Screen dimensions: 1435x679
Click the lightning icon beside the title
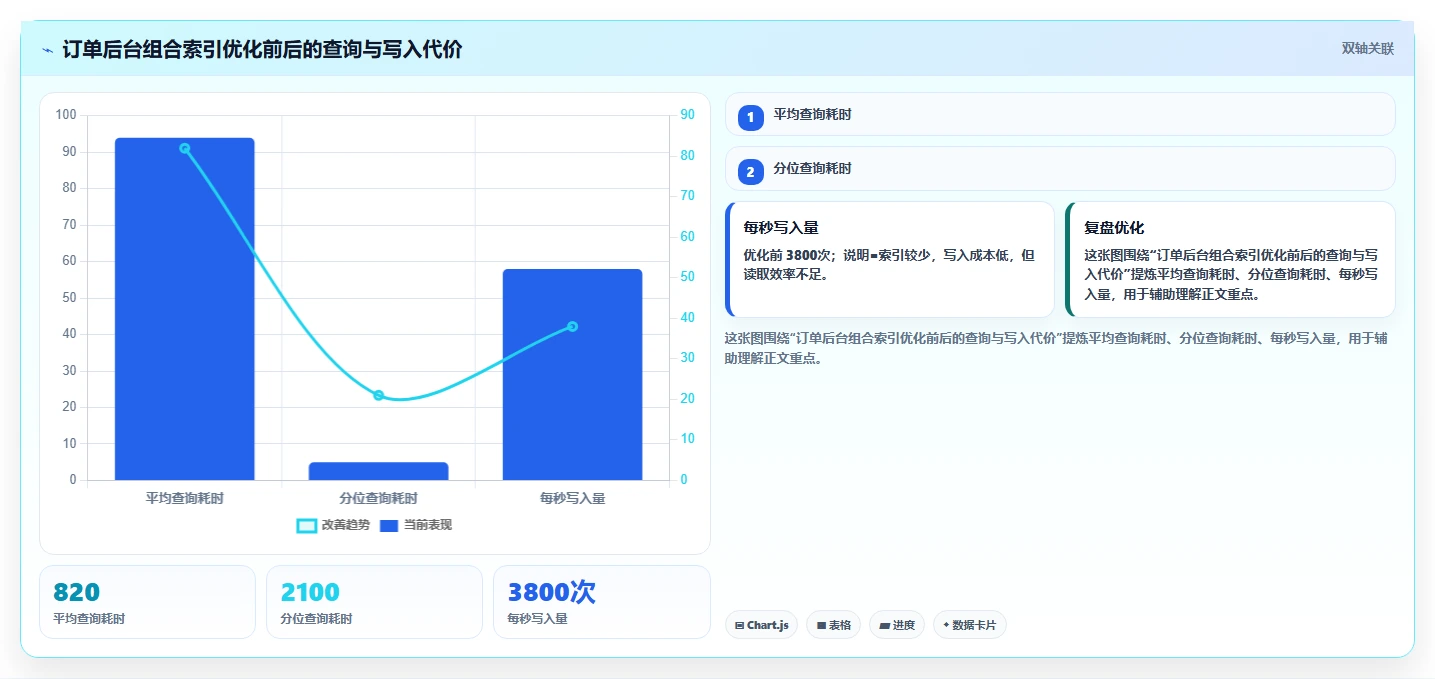(x=47, y=50)
